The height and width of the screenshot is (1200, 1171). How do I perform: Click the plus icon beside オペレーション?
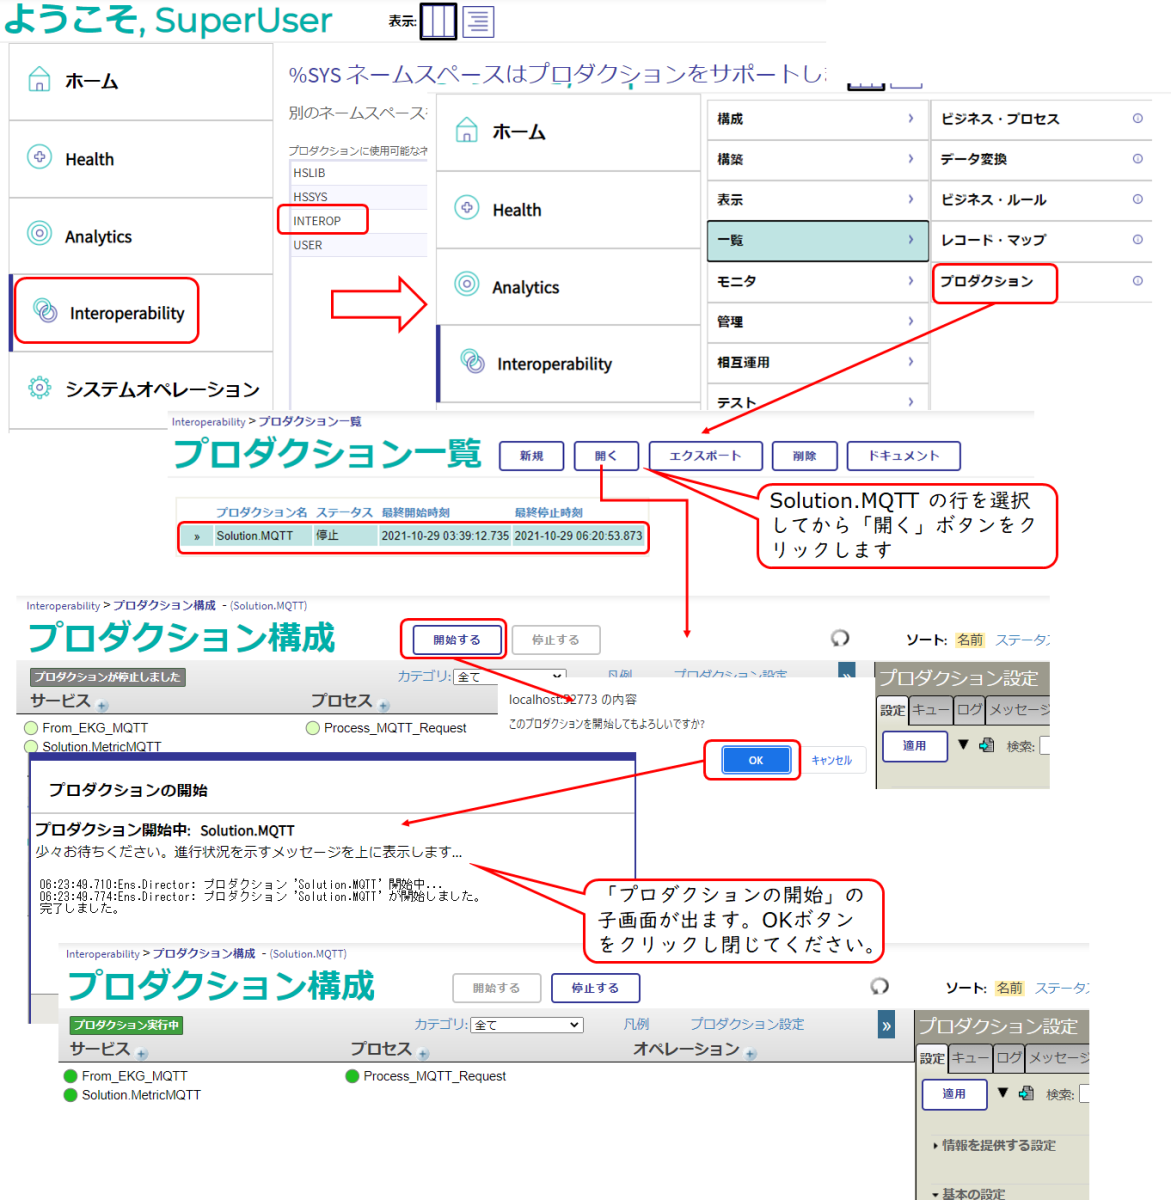click(x=751, y=1054)
